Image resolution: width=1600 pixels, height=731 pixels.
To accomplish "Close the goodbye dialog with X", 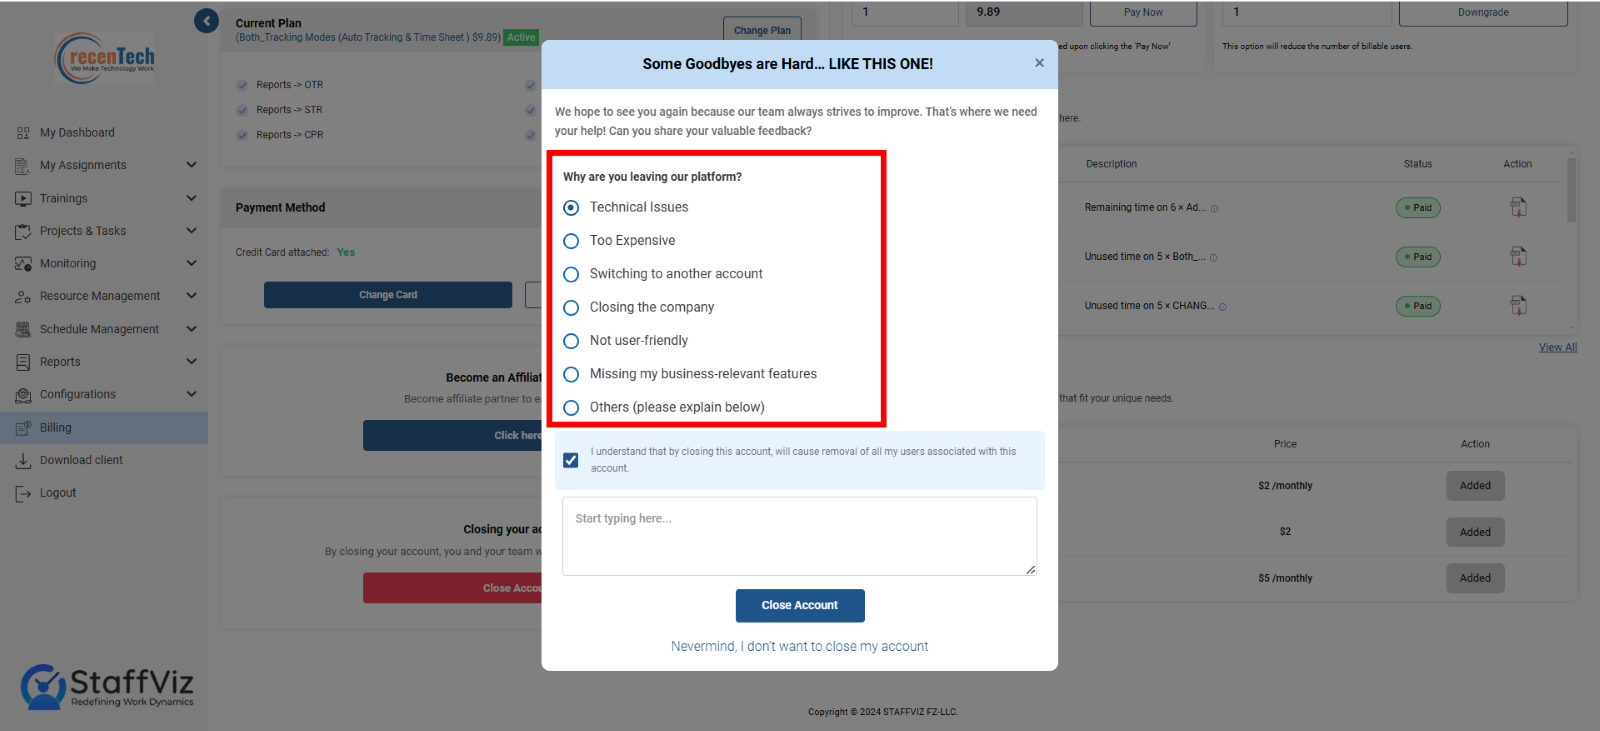I will click(x=1039, y=63).
